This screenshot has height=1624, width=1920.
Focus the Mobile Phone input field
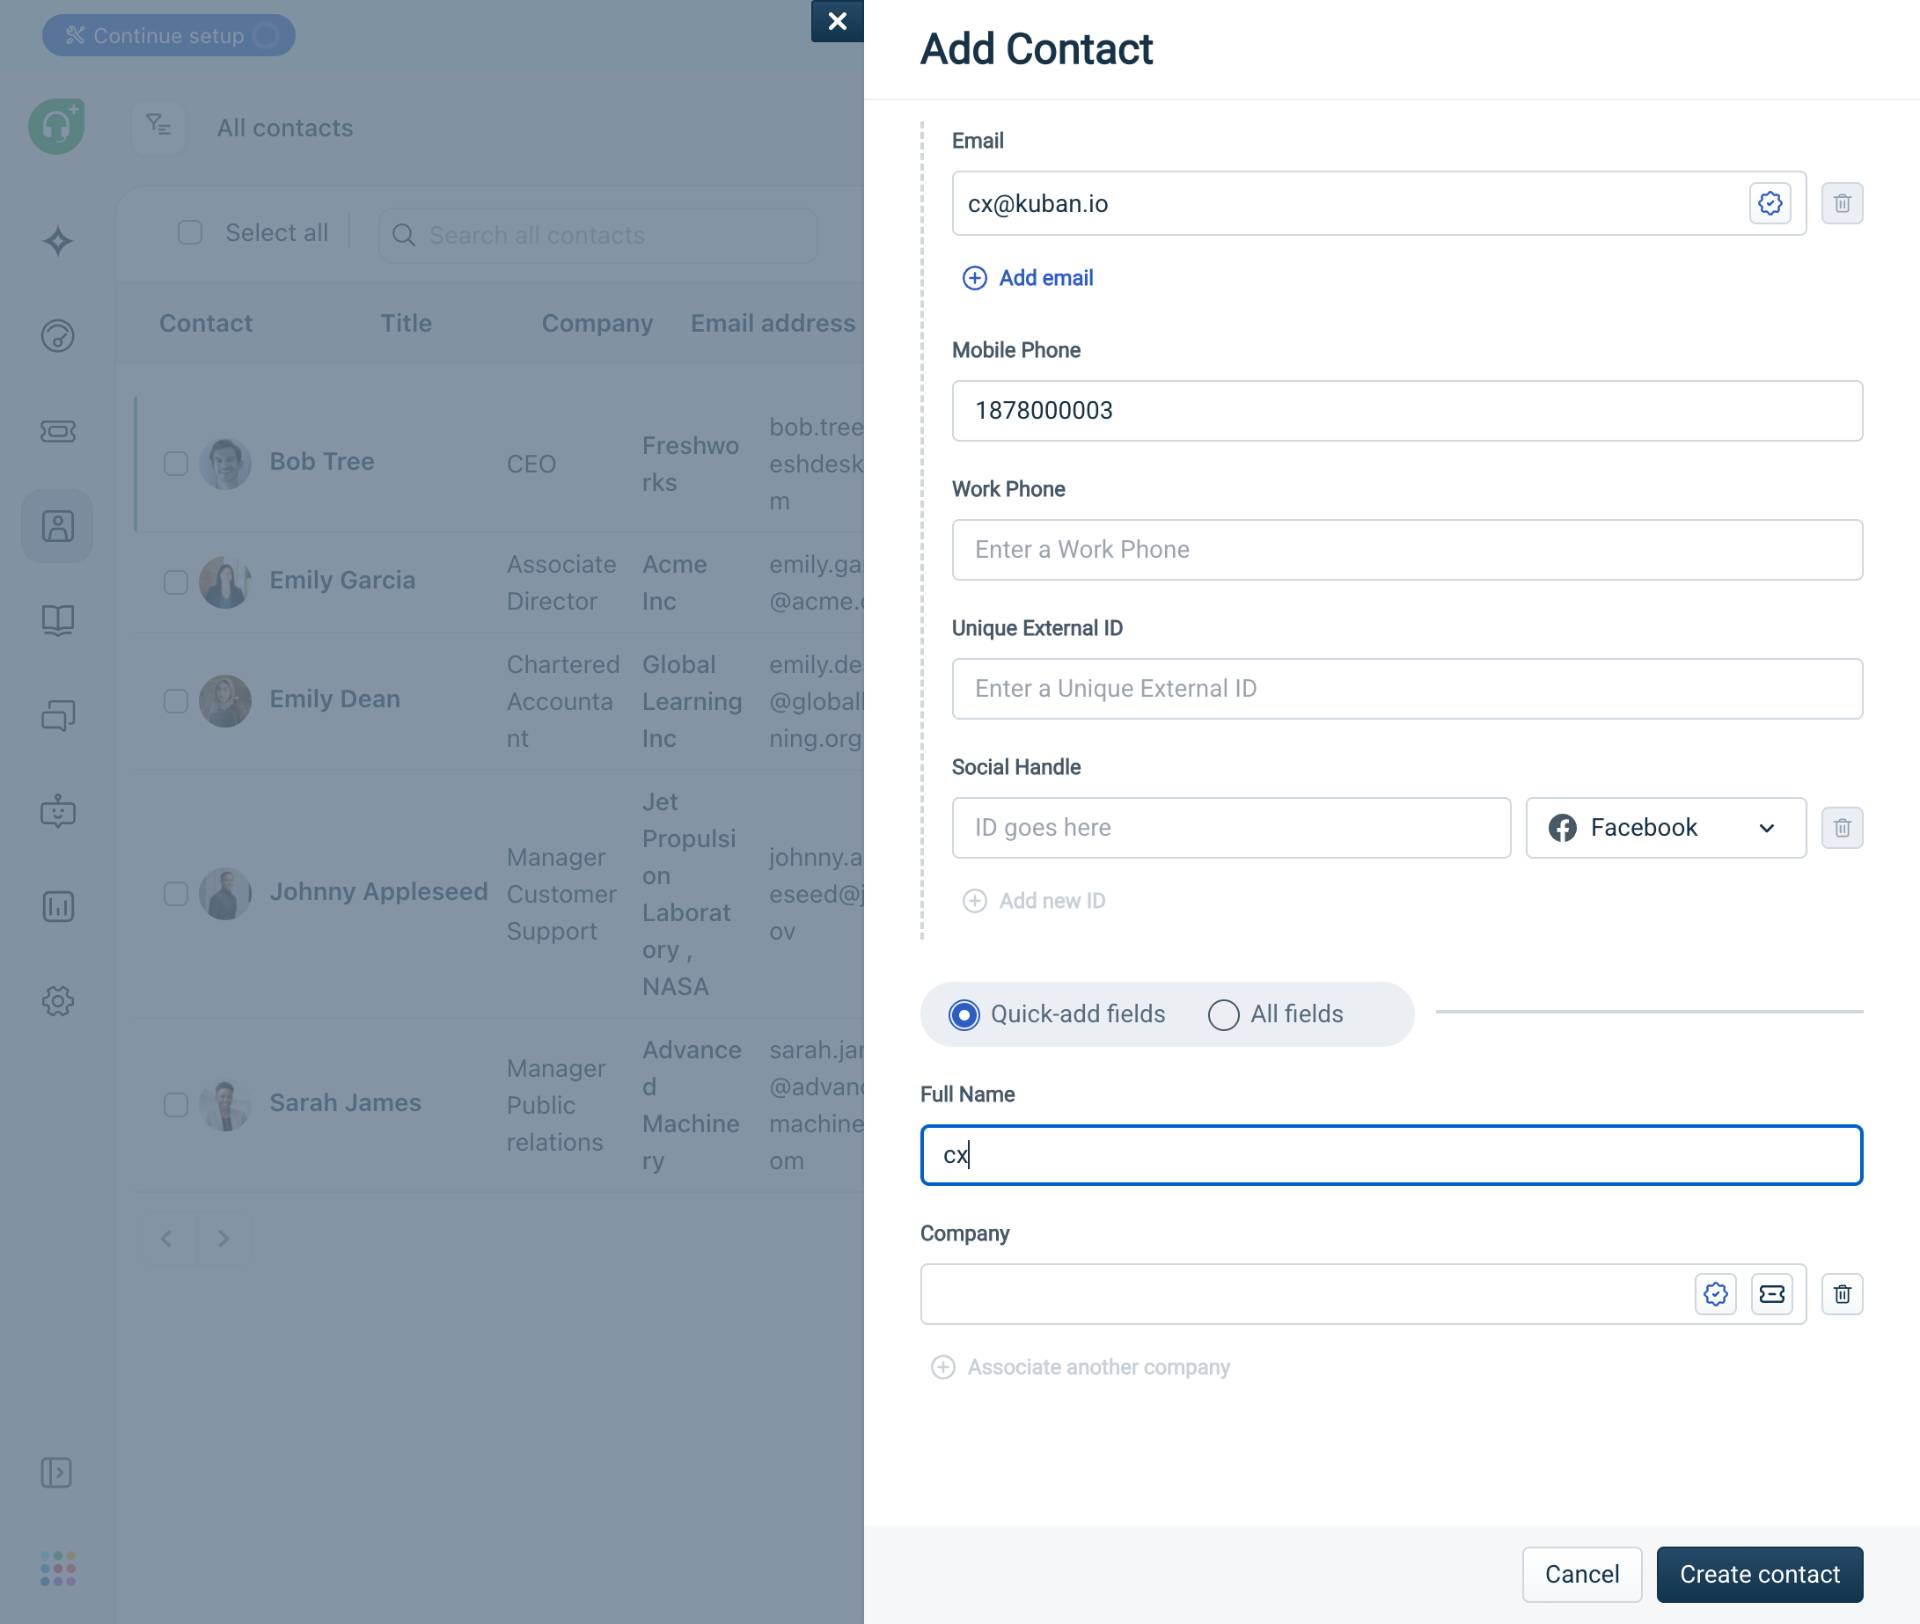pos(1407,410)
